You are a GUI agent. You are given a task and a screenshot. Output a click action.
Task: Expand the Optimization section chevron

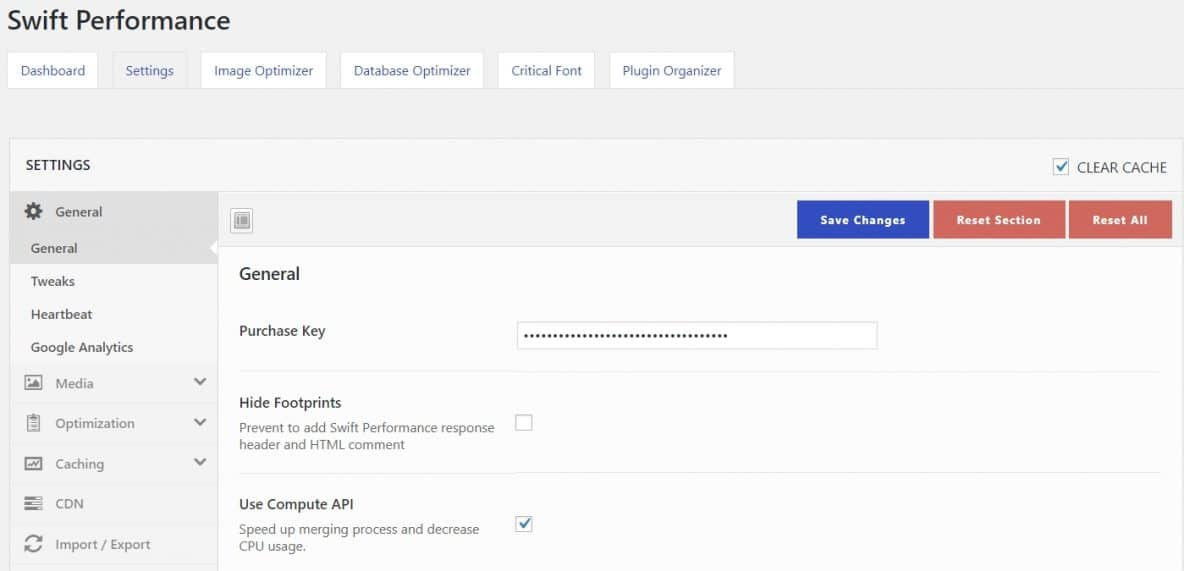point(200,422)
